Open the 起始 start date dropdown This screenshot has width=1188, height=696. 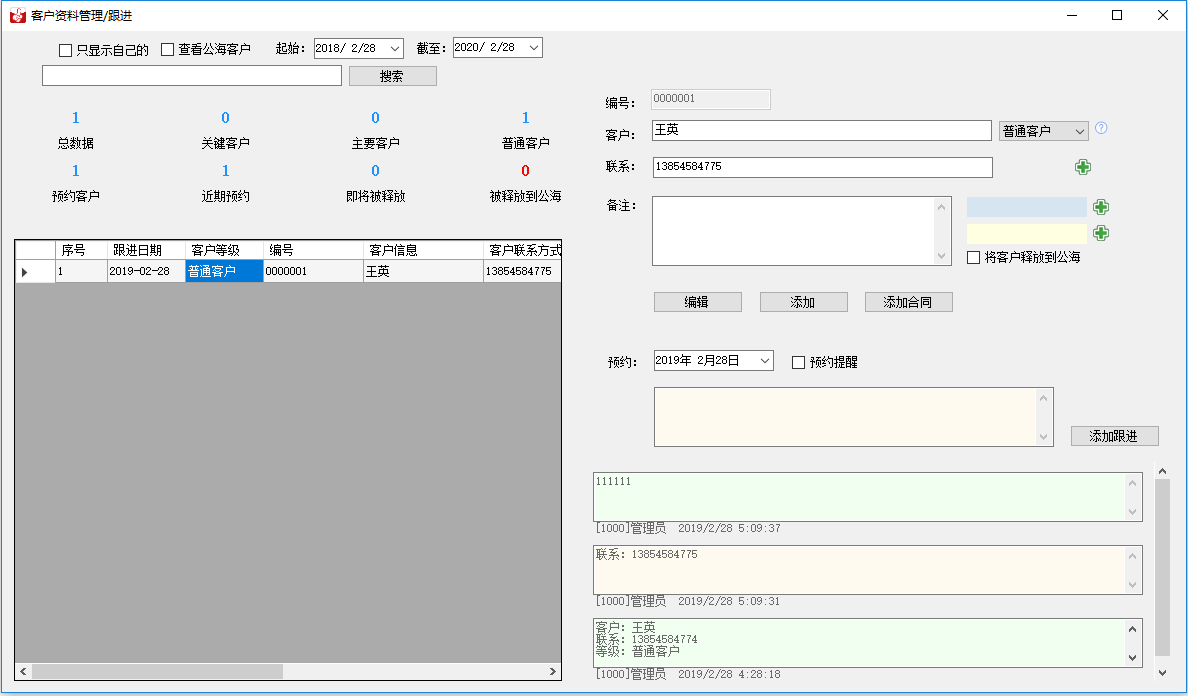[x=393, y=48]
